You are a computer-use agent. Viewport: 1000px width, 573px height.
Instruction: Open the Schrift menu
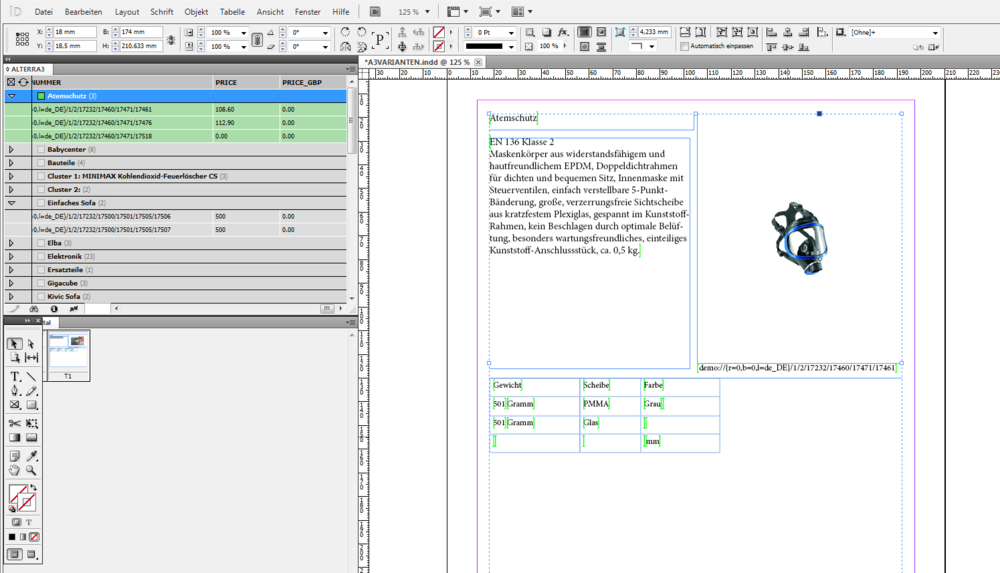click(x=161, y=12)
